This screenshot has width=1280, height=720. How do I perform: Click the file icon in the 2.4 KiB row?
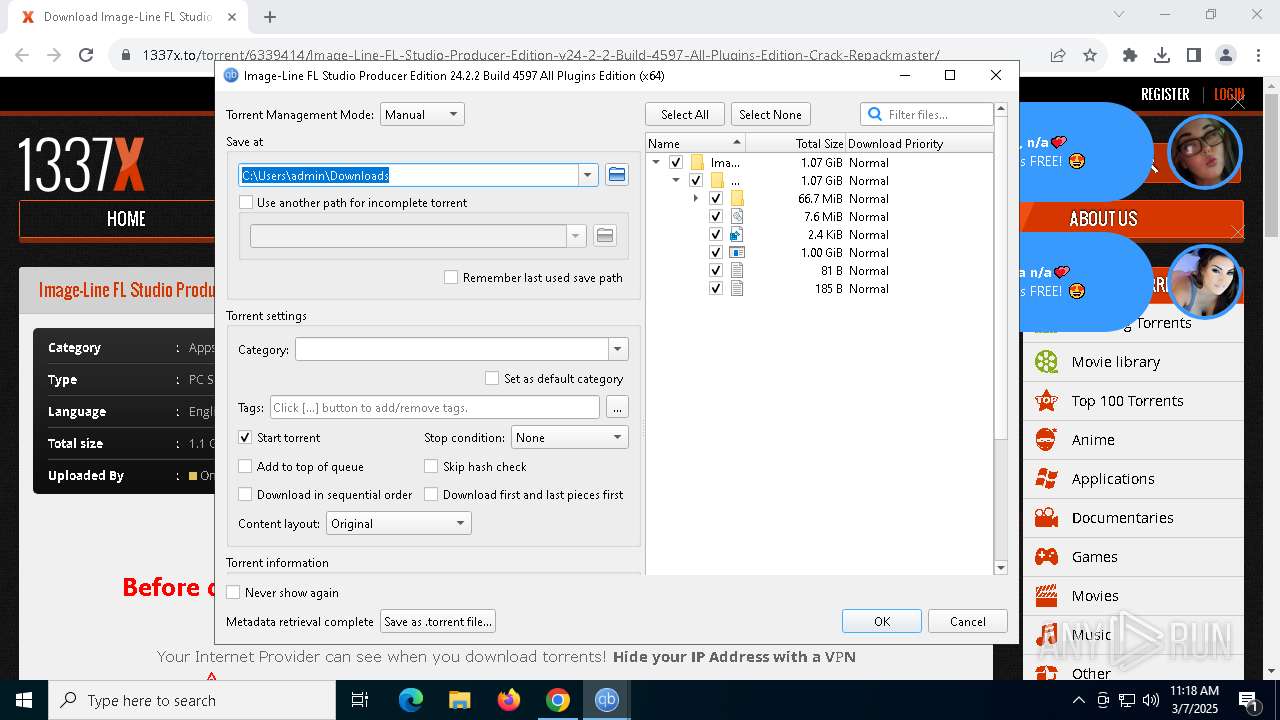[x=737, y=235]
